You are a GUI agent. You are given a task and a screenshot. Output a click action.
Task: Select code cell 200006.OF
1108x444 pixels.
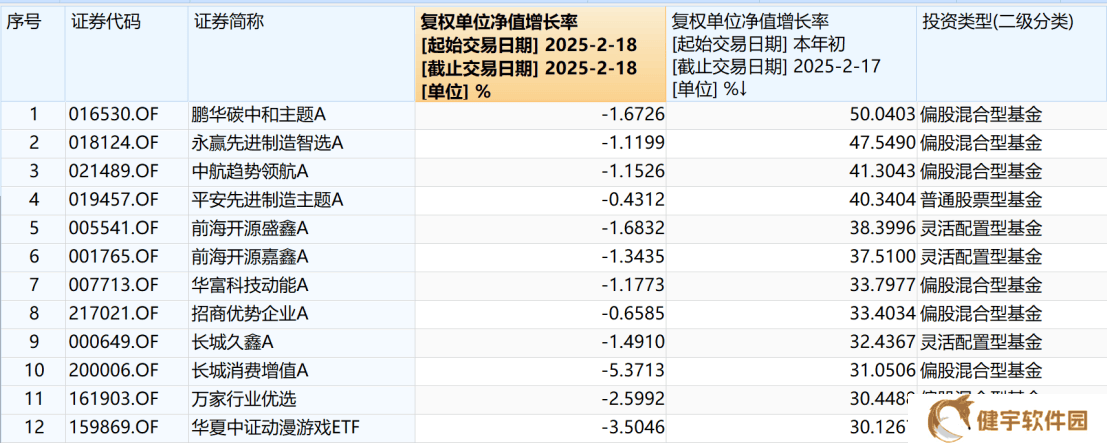click(x=114, y=370)
